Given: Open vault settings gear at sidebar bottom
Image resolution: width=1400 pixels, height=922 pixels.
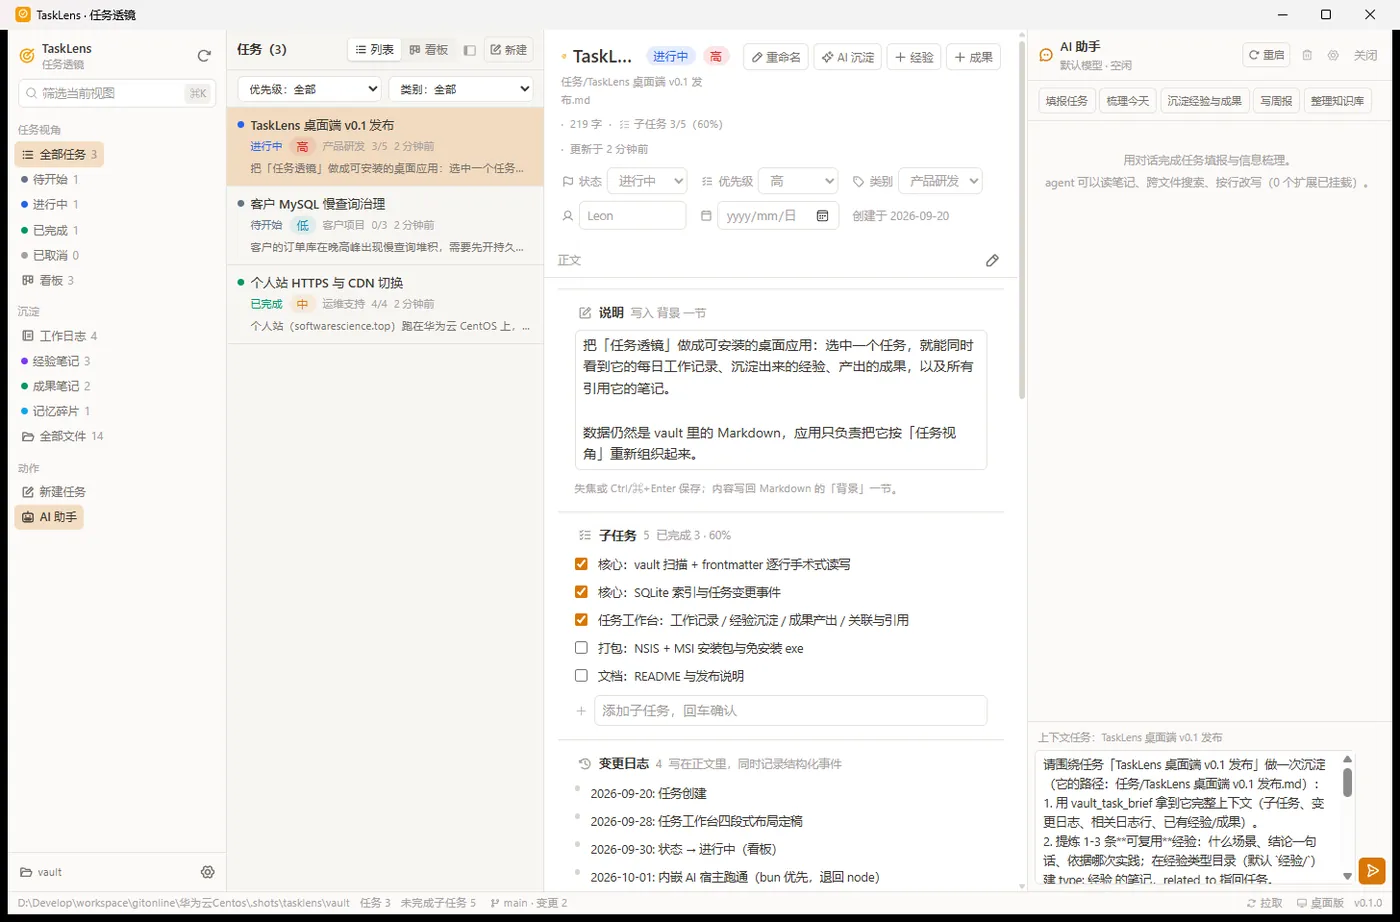Looking at the screenshot, I should [x=208, y=872].
